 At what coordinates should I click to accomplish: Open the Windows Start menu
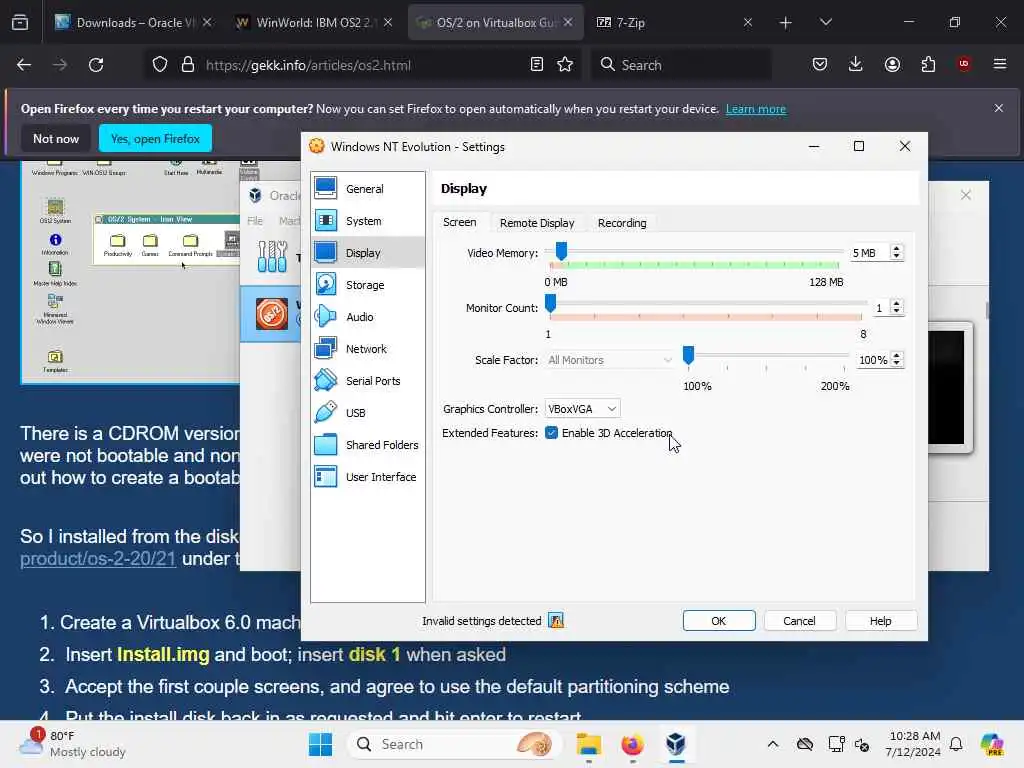(x=320, y=744)
